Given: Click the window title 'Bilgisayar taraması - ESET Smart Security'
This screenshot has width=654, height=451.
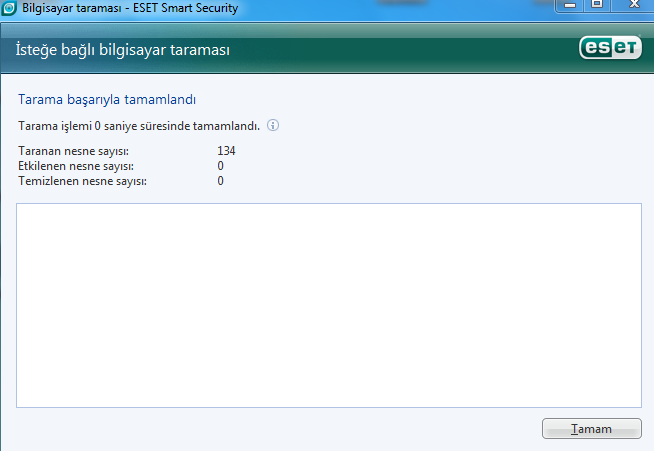Looking at the screenshot, I should coord(130,8).
